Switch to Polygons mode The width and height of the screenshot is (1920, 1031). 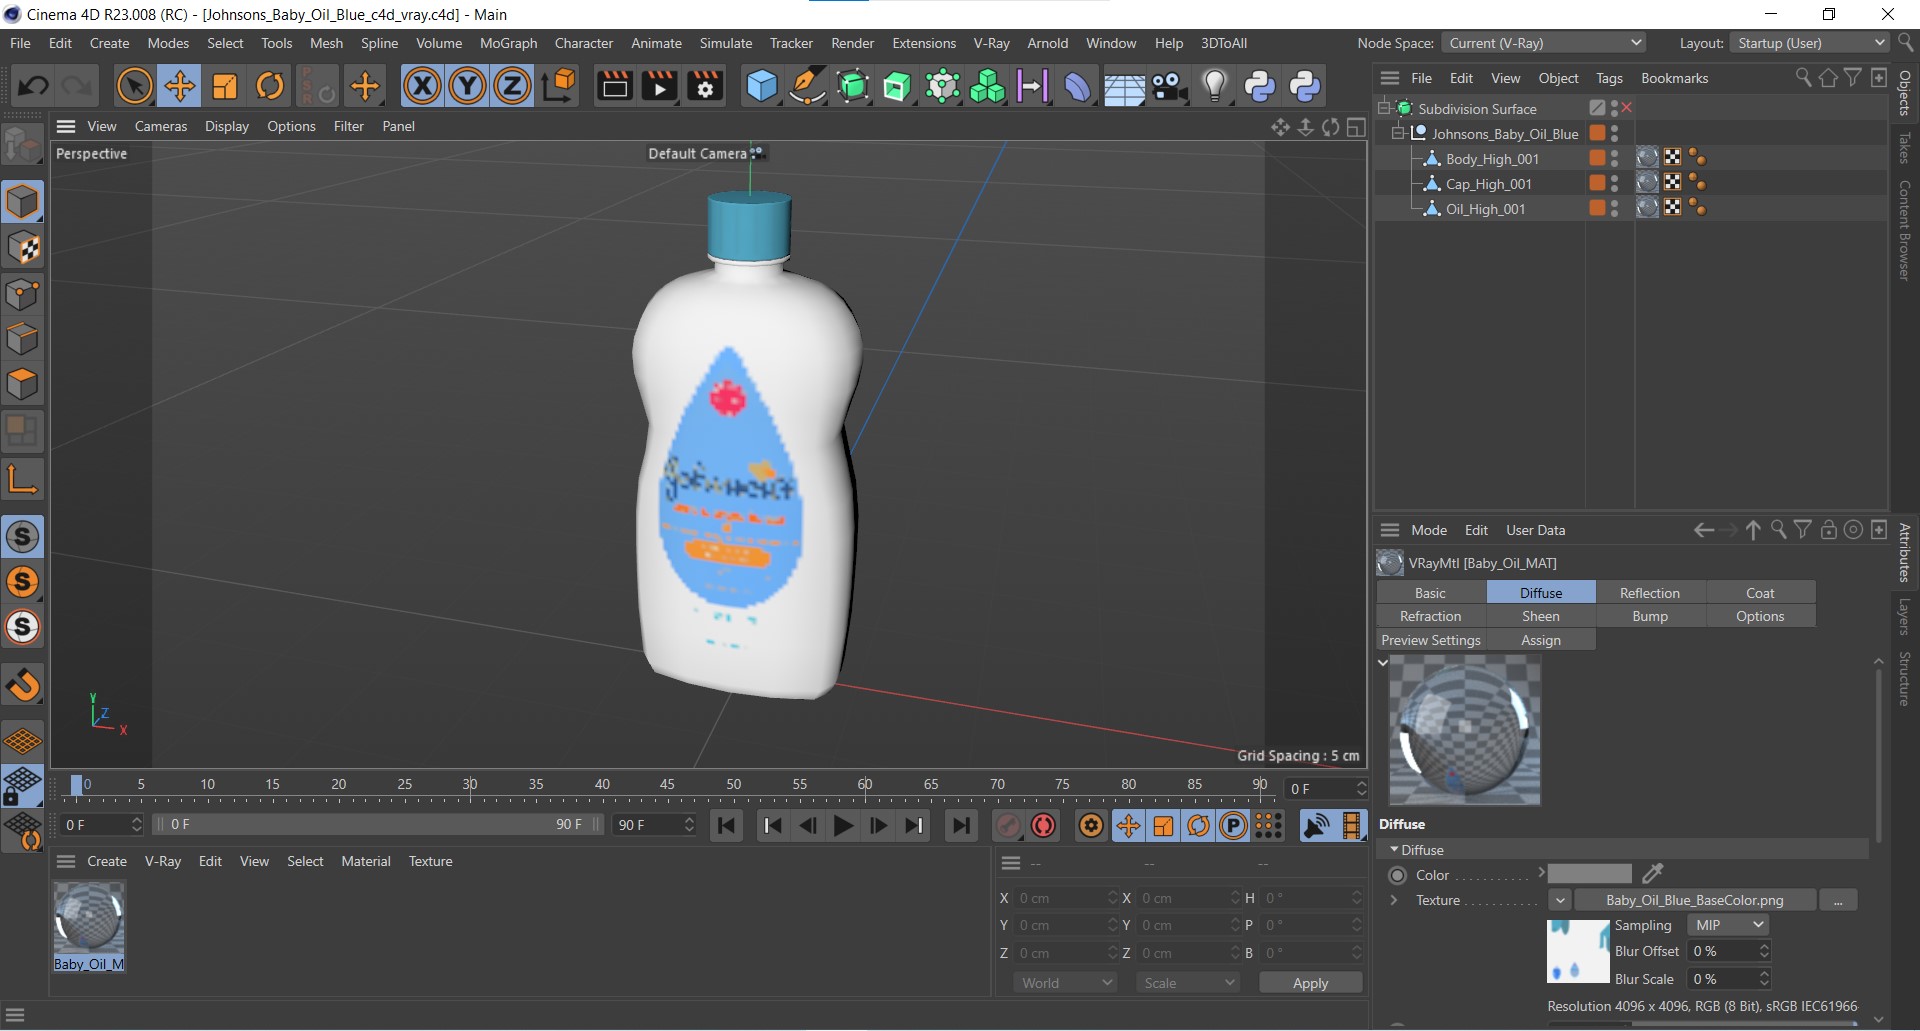pyautogui.click(x=22, y=384)
